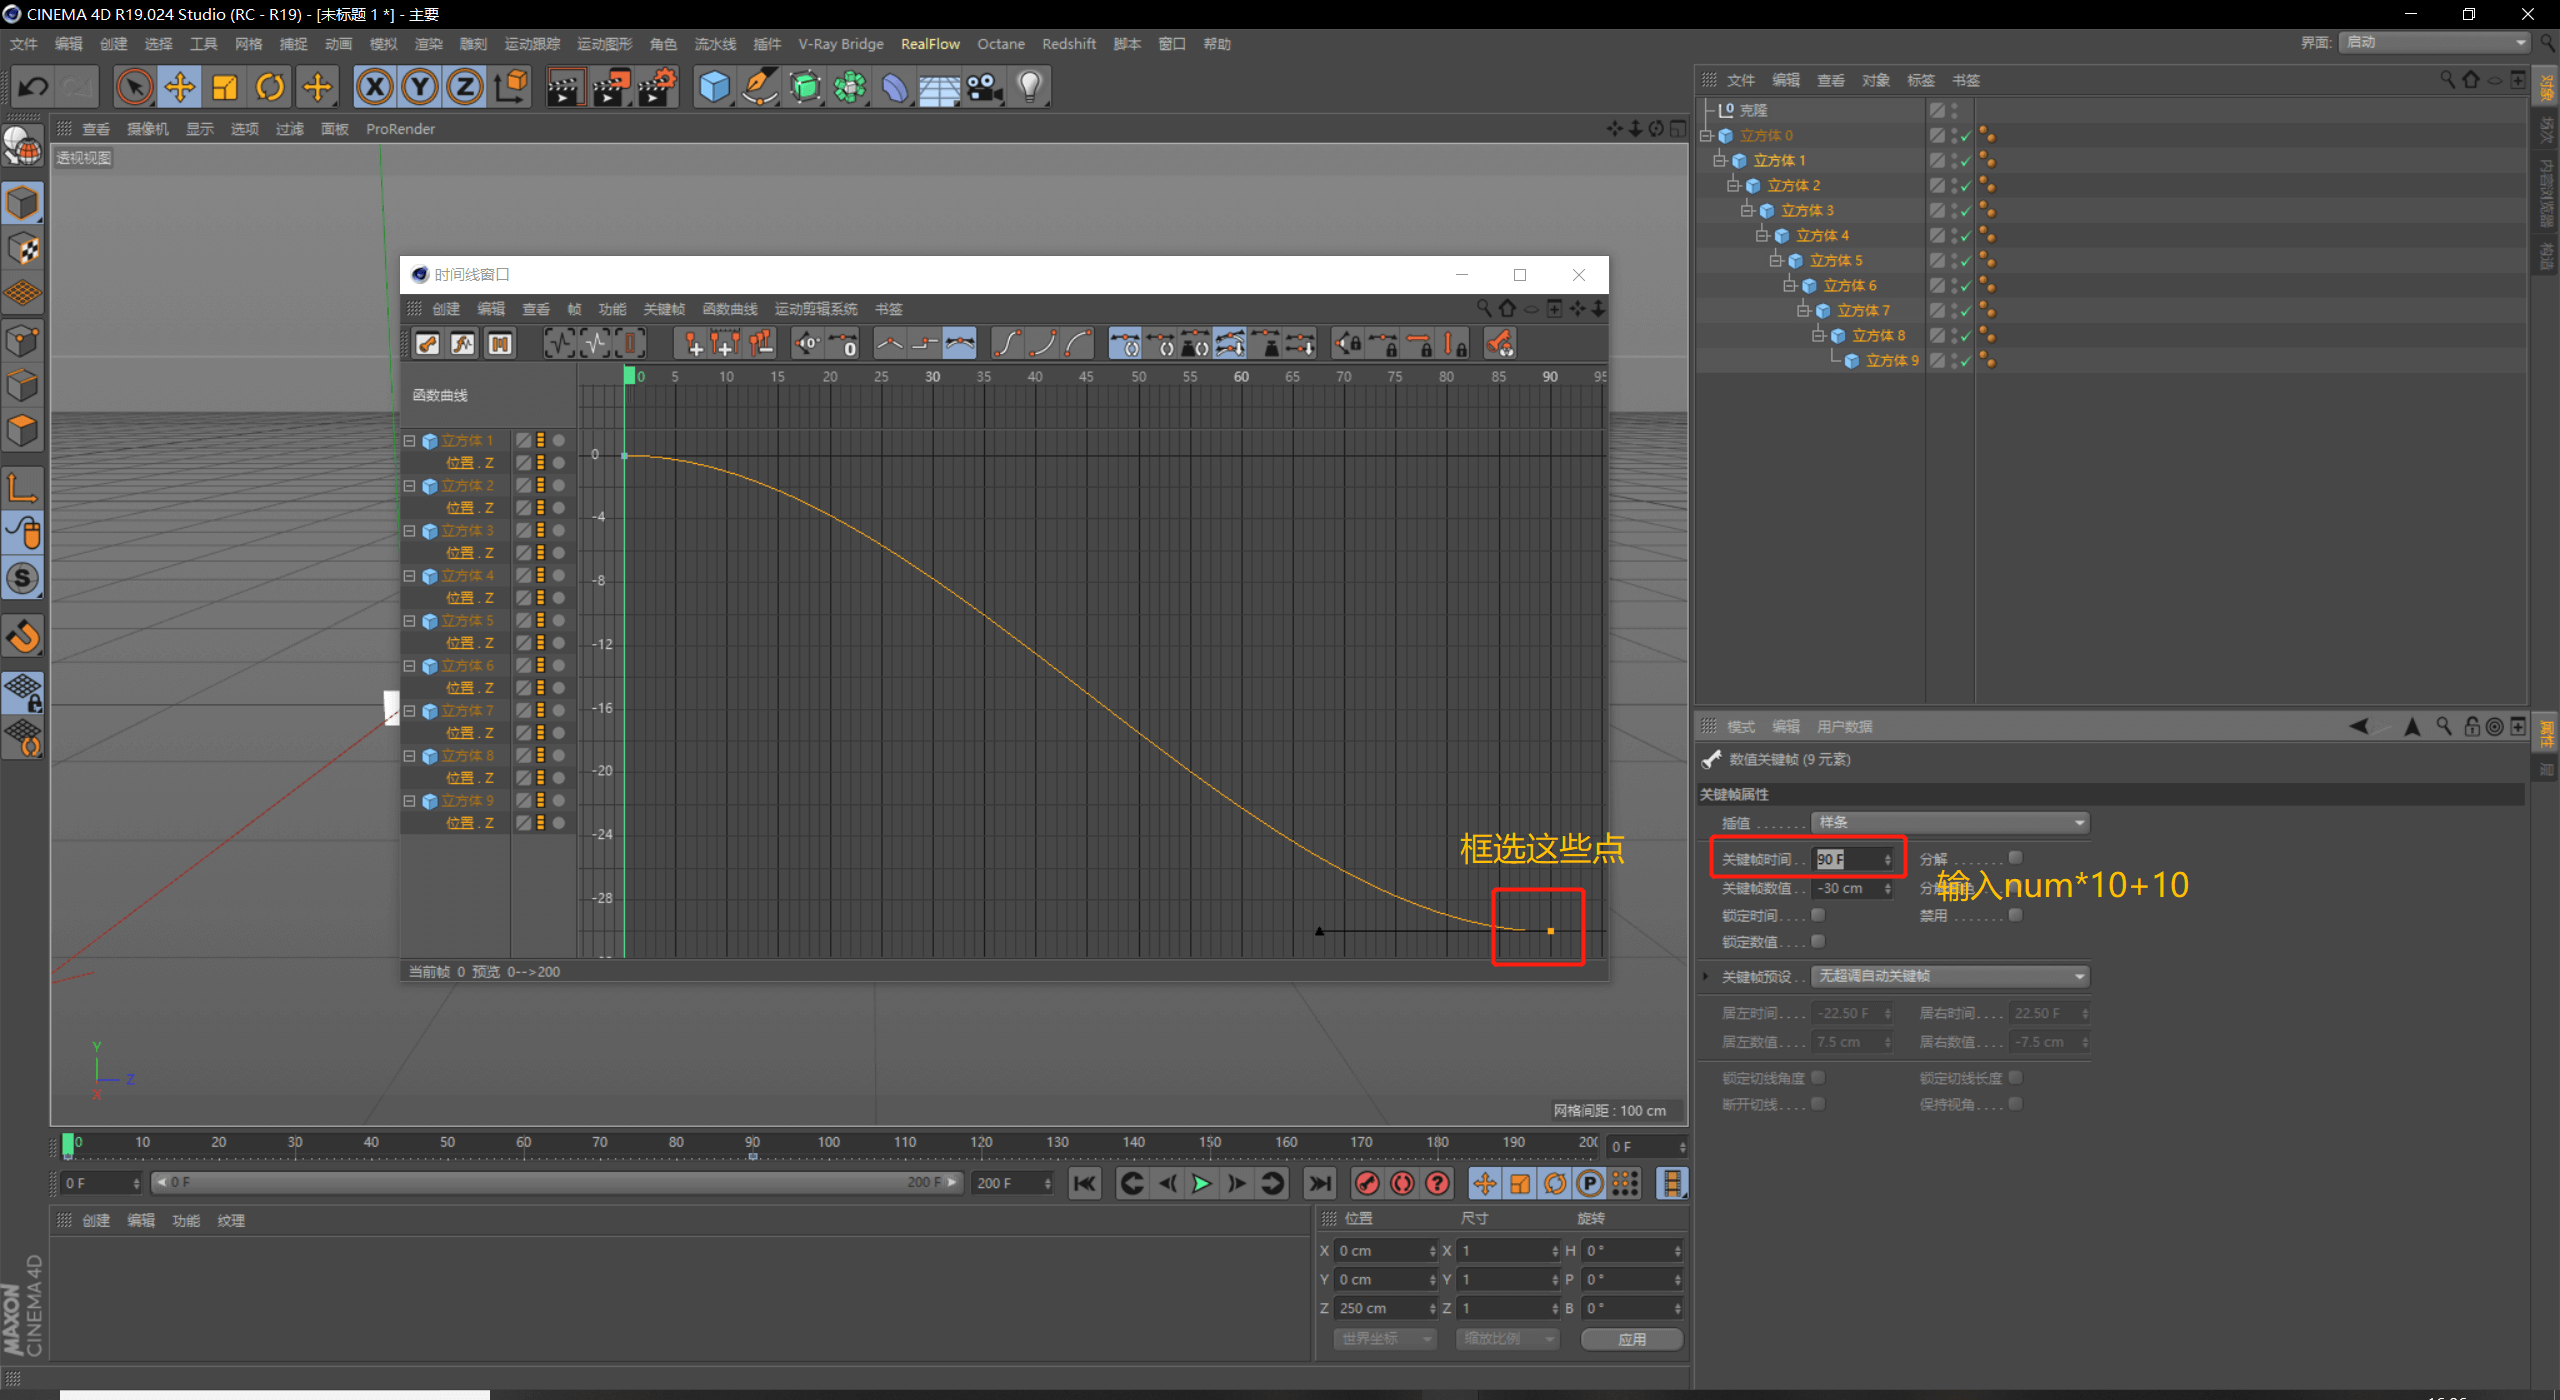
Task: Click the 关键帧时间 input field
Action: click(x=1853, y=860)
